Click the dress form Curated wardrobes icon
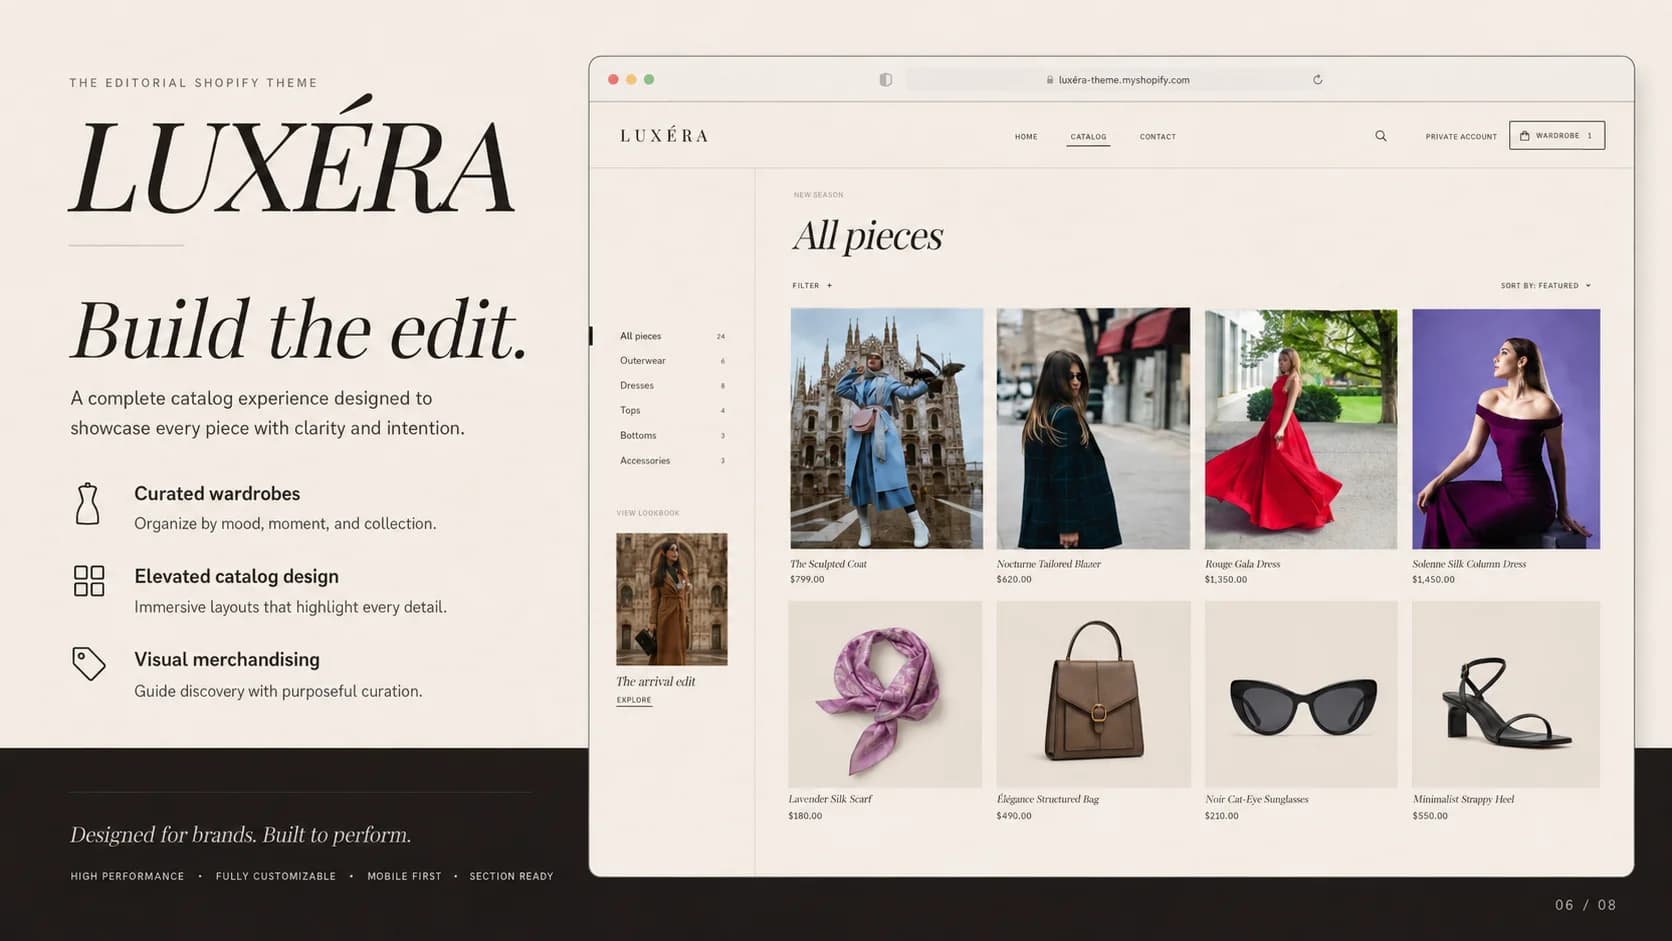This screenshot has height=941, width=1672. point(88,503)
